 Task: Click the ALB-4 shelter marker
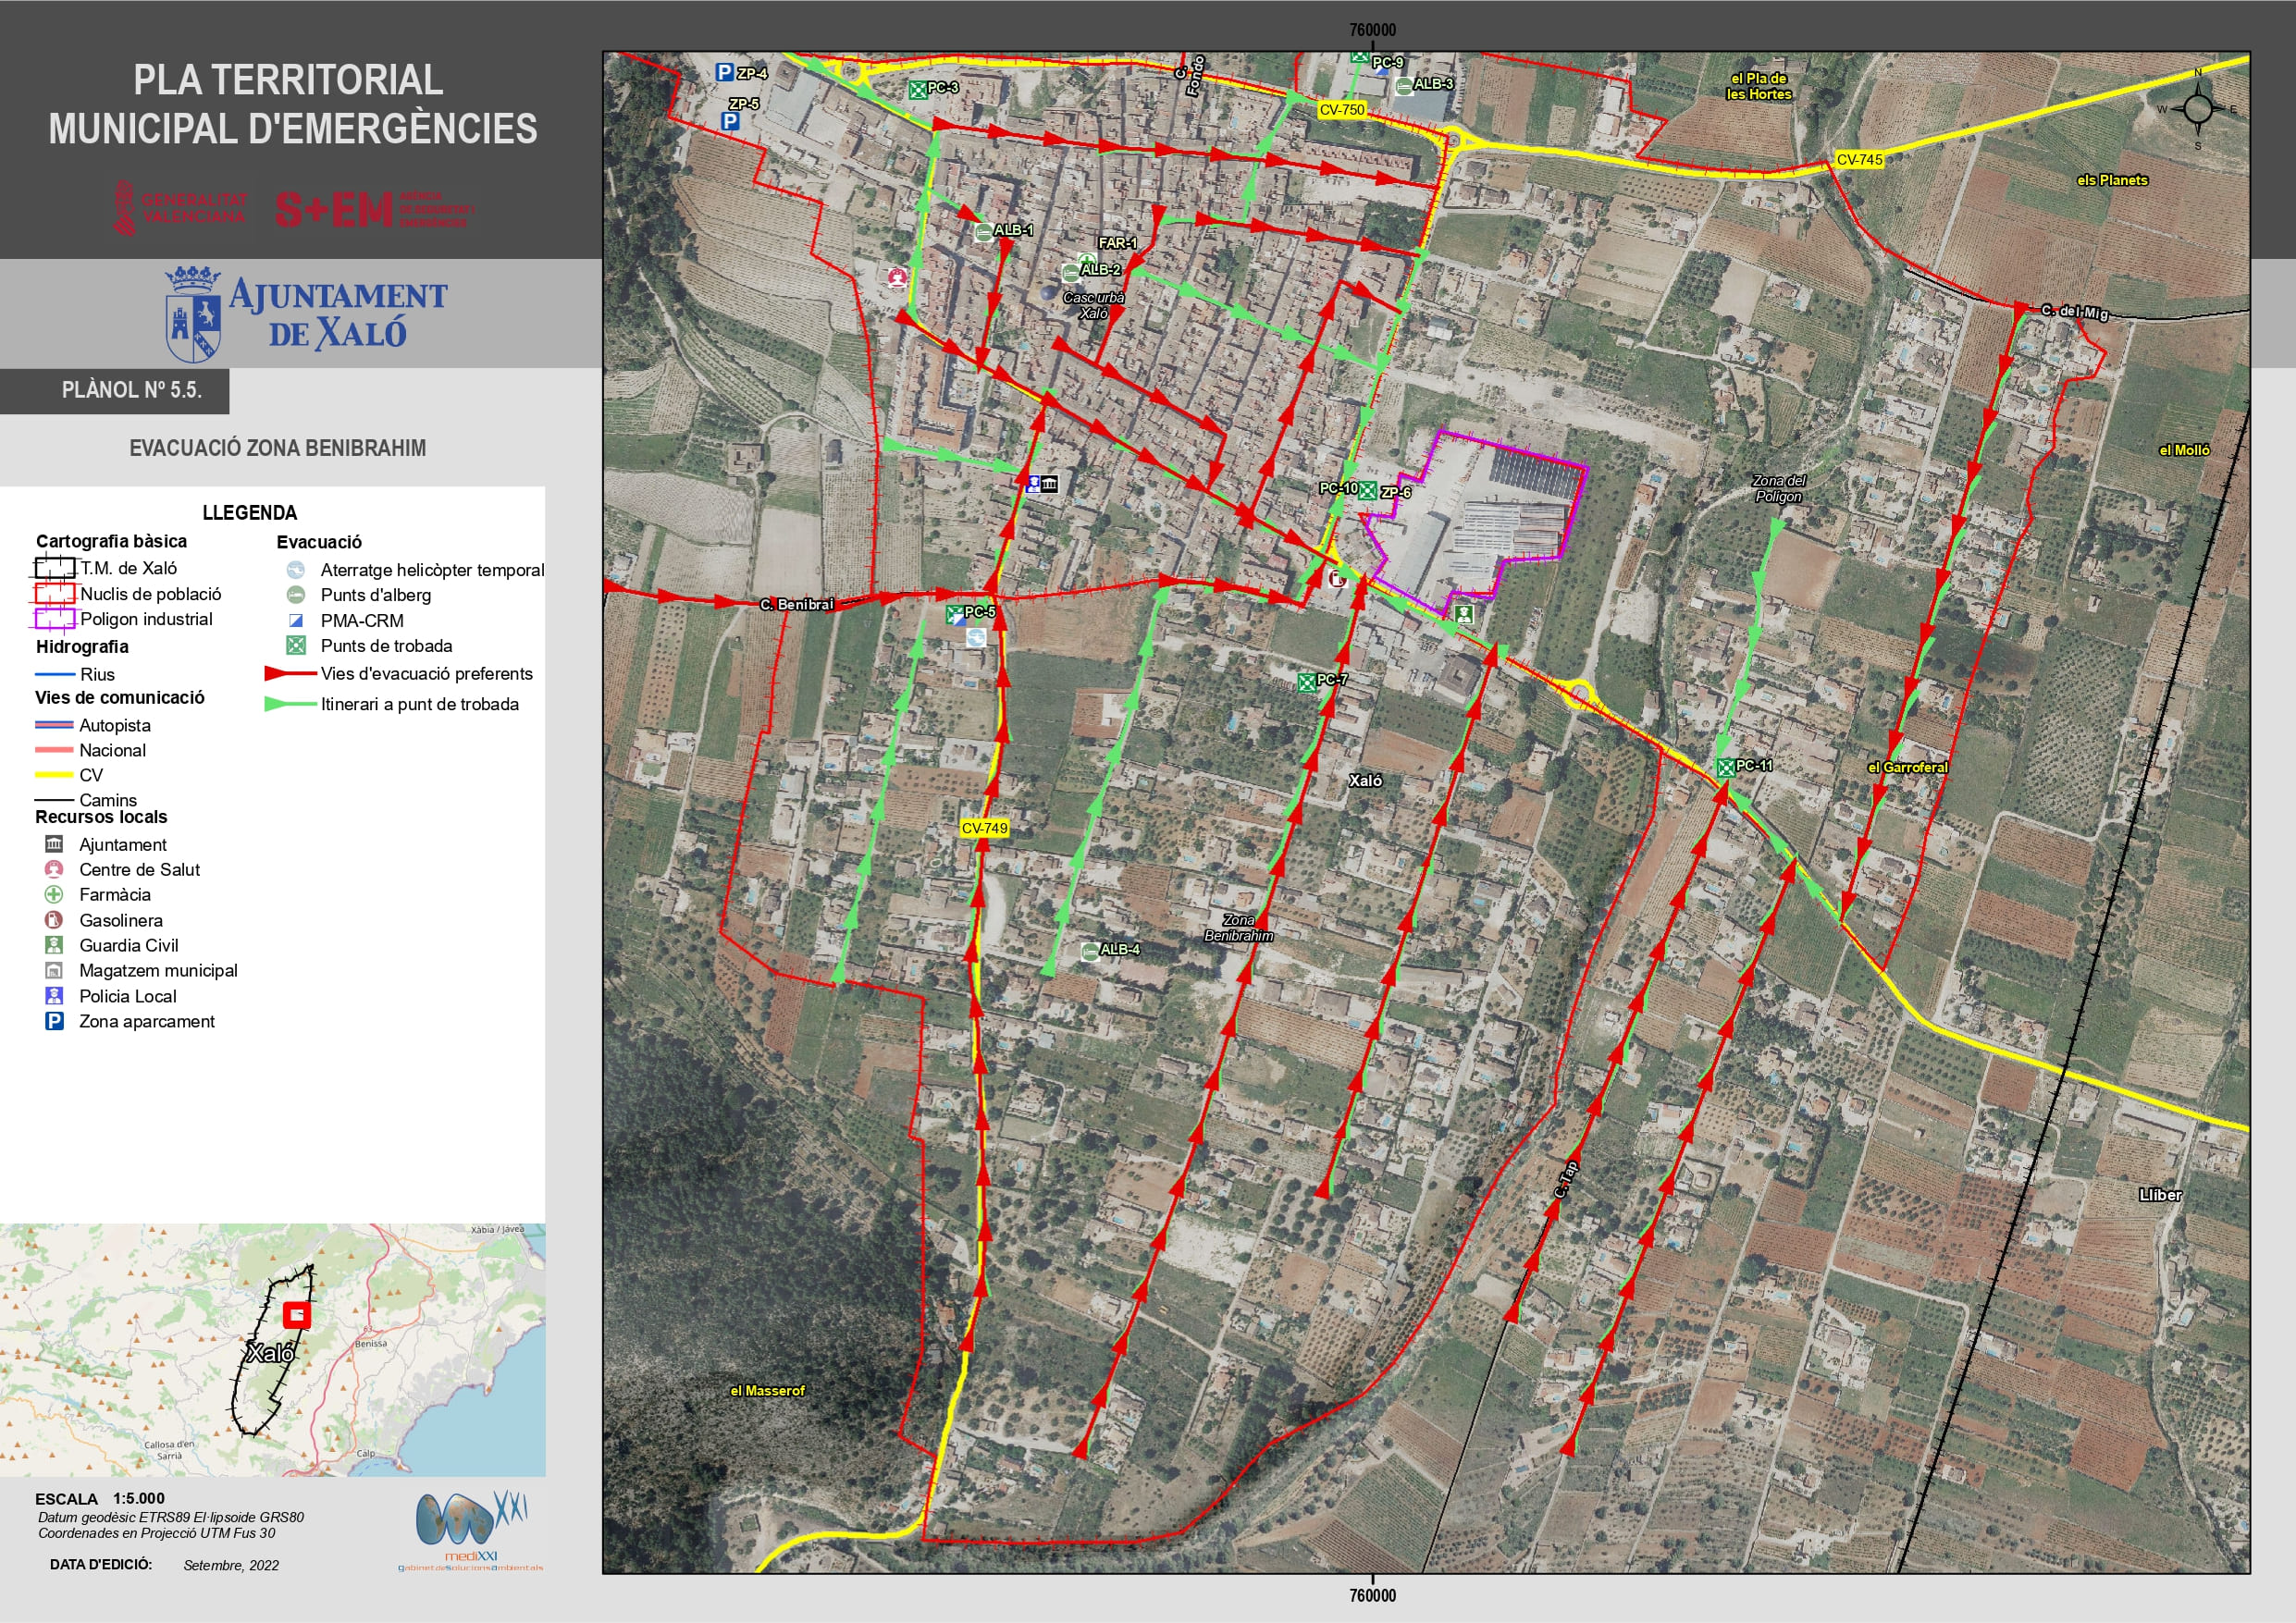click(x=1090, y=951)
